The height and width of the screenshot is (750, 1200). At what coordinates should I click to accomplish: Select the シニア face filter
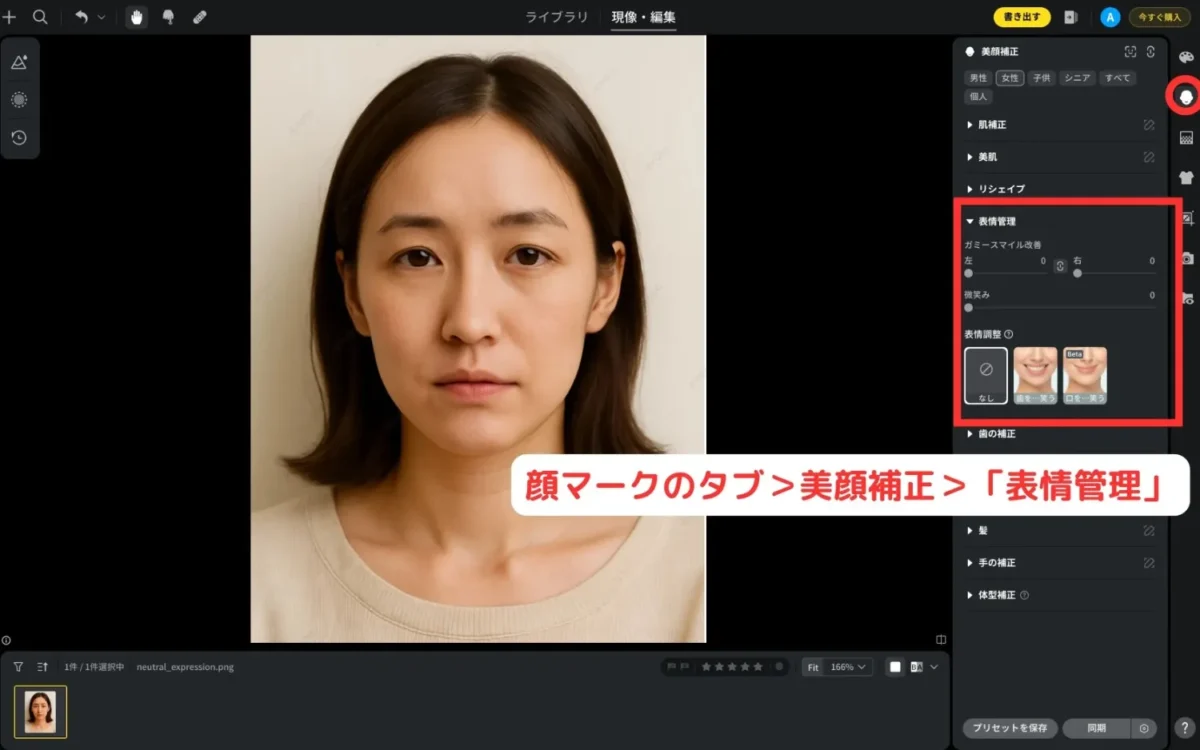click(1077, 78)
